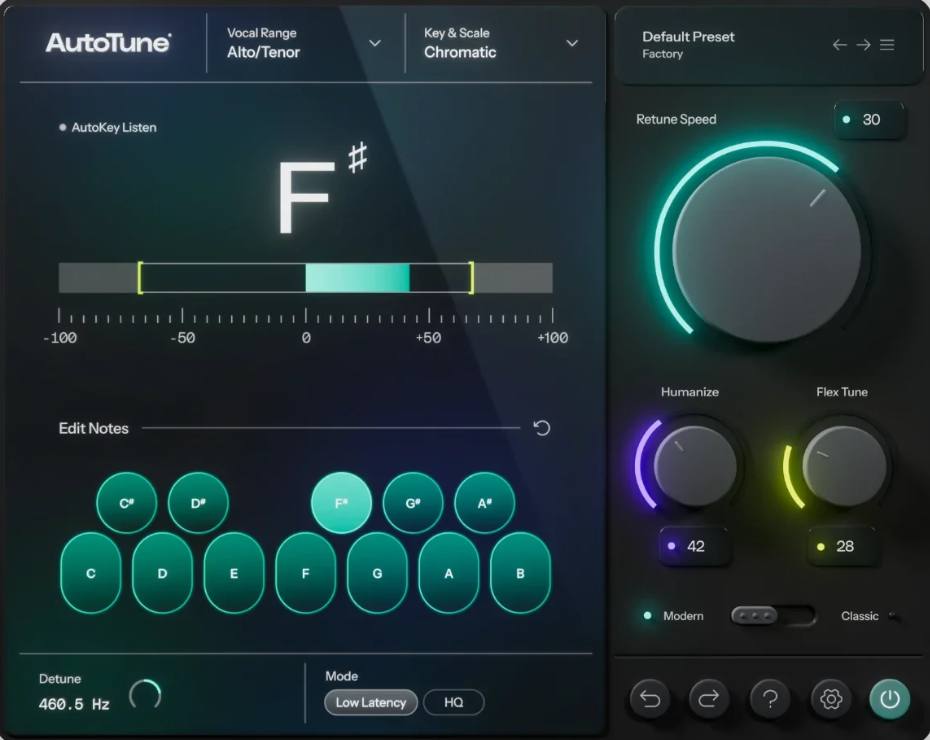Click the undo button

(650, 699)
